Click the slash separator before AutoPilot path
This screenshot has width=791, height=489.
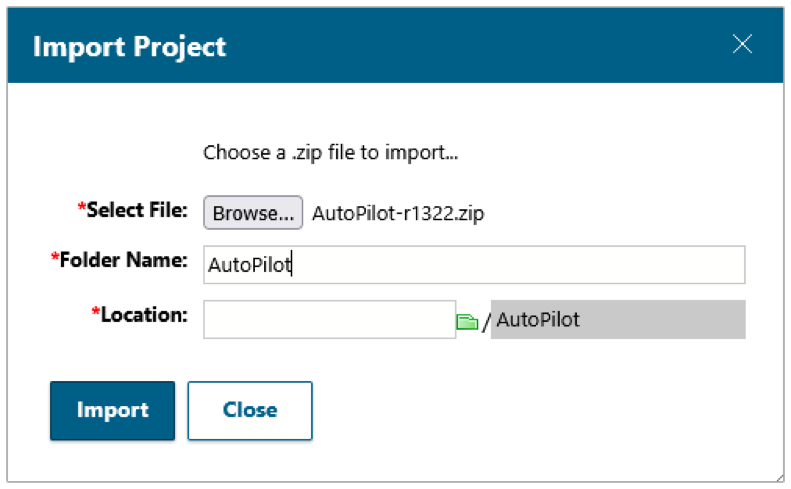coord(486,322)
